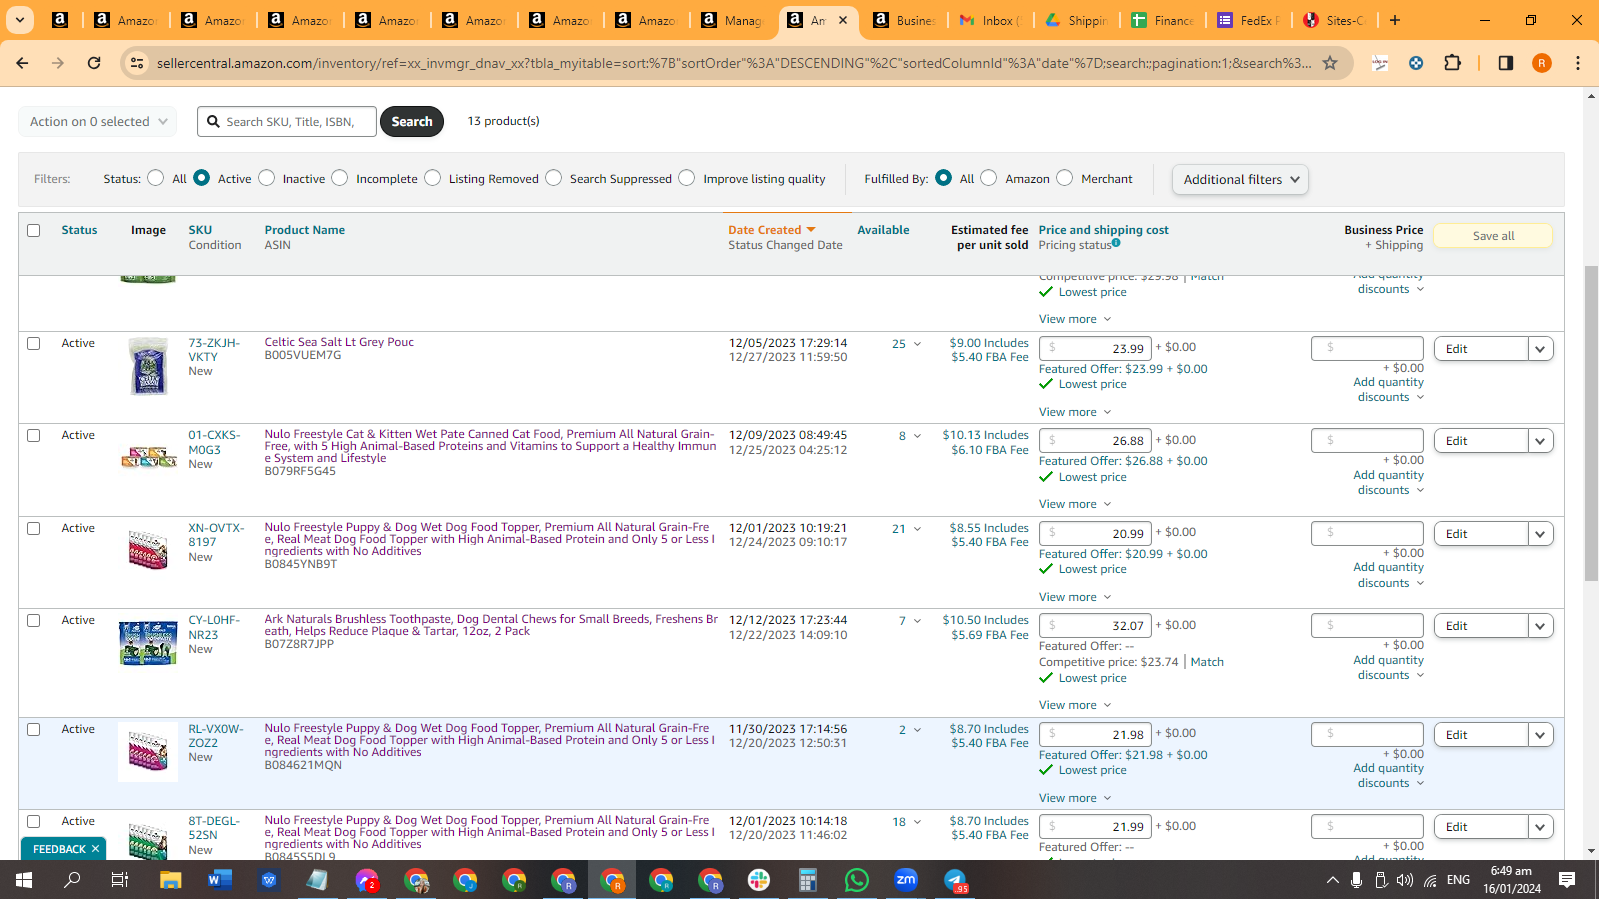Open Telegram from the taskbar

tap(955, 880)
